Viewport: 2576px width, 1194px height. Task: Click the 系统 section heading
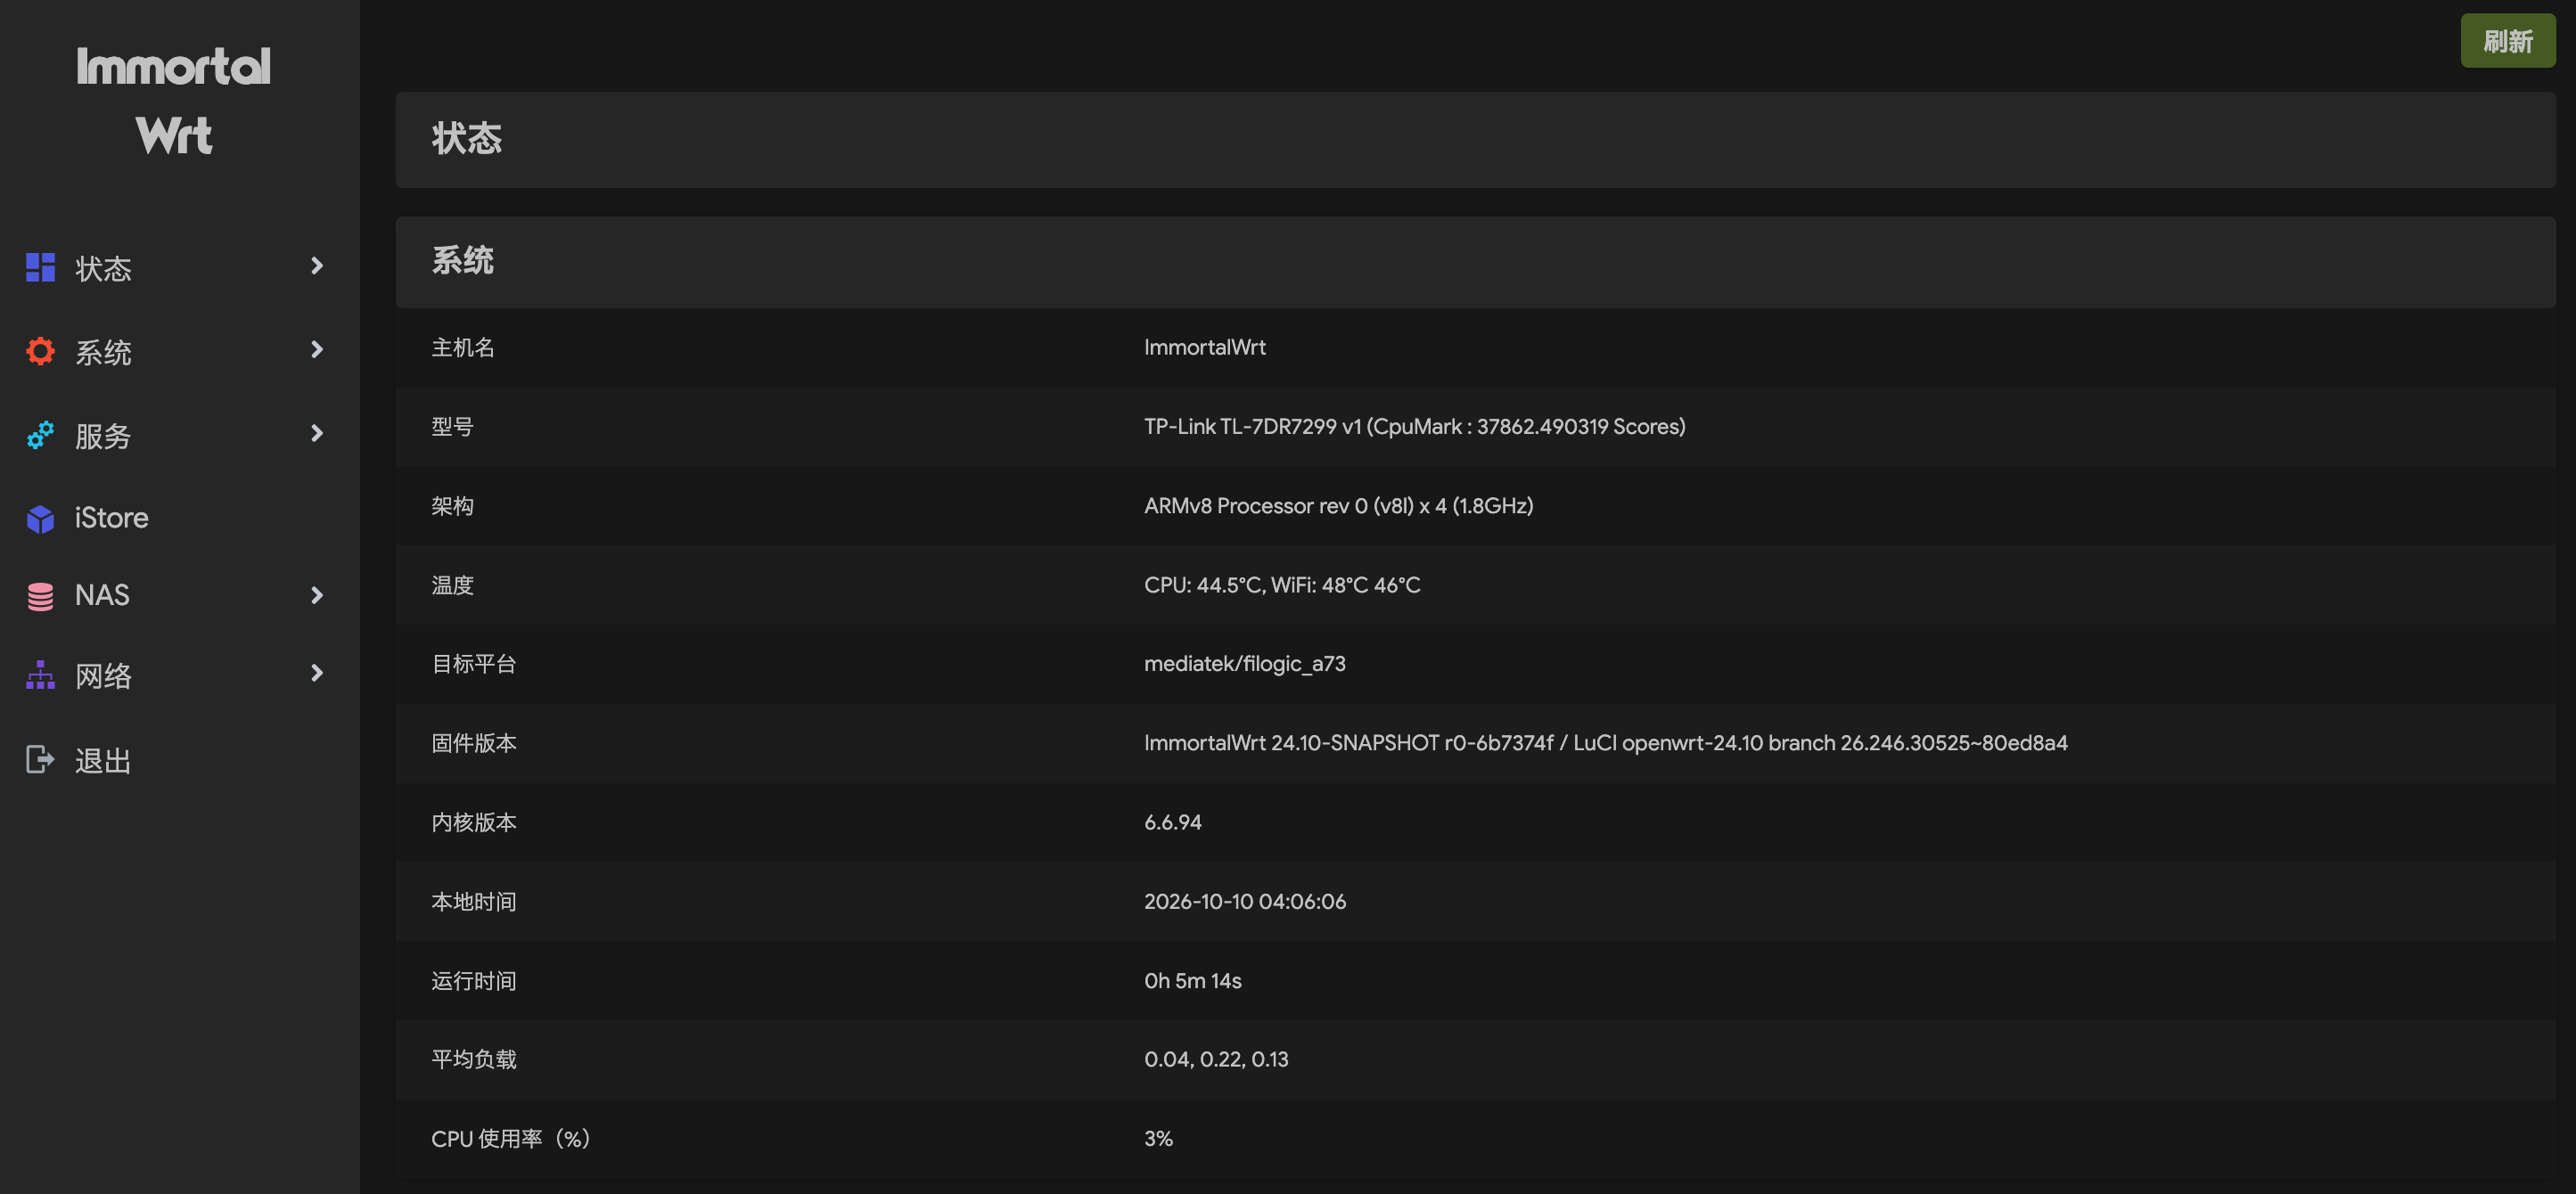tap(462, 261)
